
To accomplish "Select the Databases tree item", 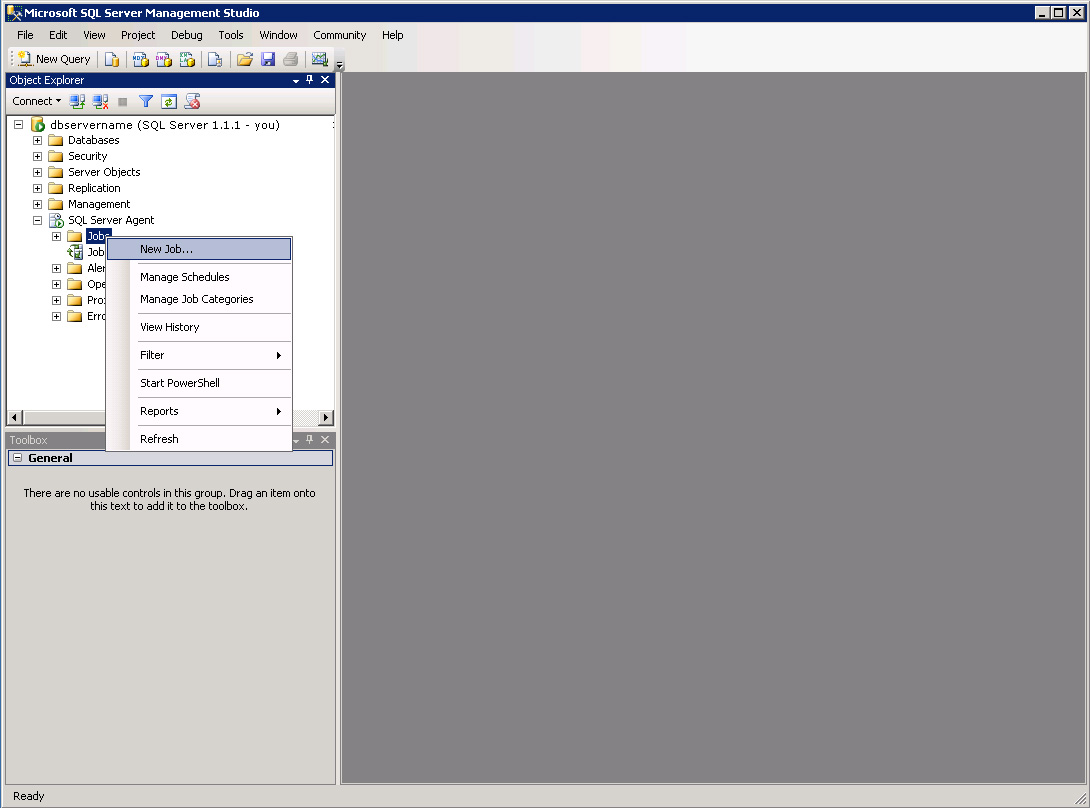I will (x=93, y=140).
